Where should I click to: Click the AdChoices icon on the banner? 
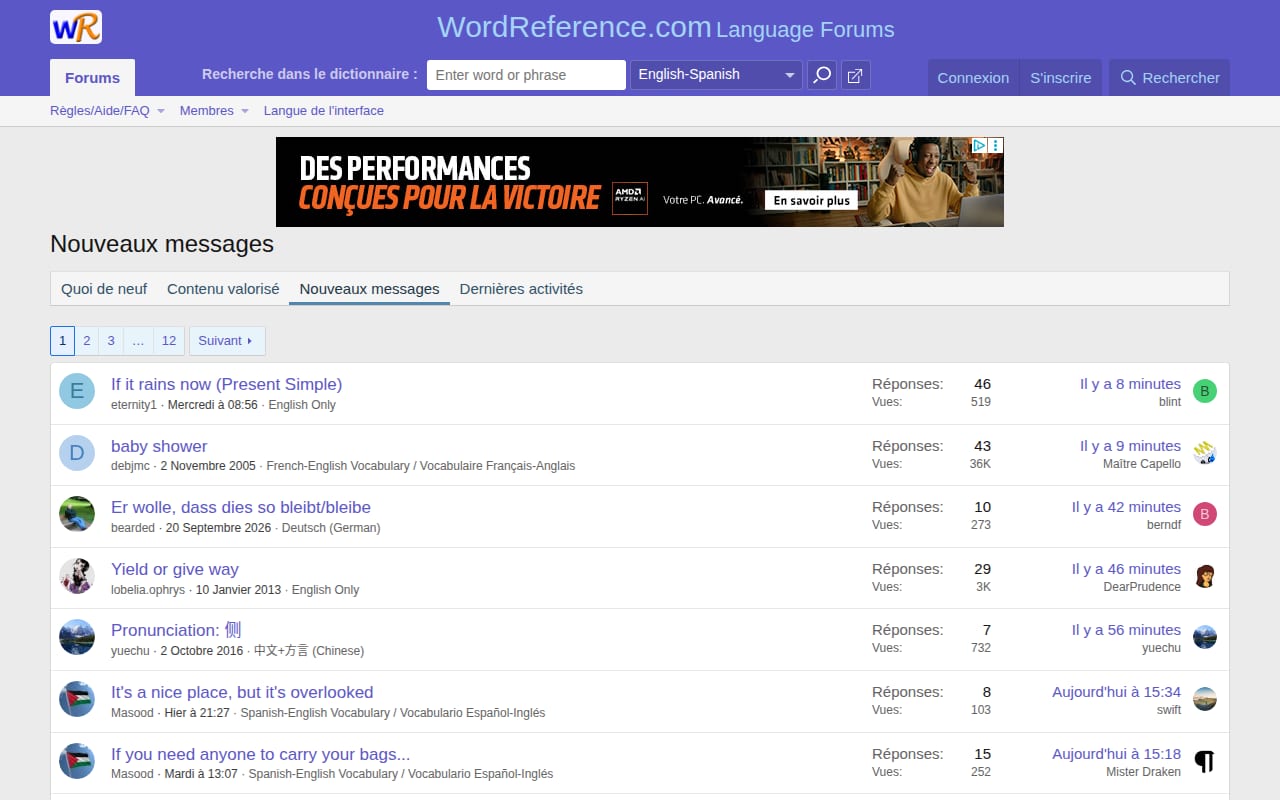pos(980,146)
